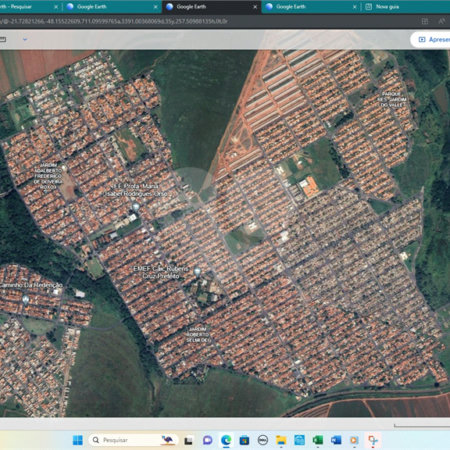The width and height of the screenshot is (450, 450).
Task: Open the media player icon beside Word
Action: click(354, 440)
